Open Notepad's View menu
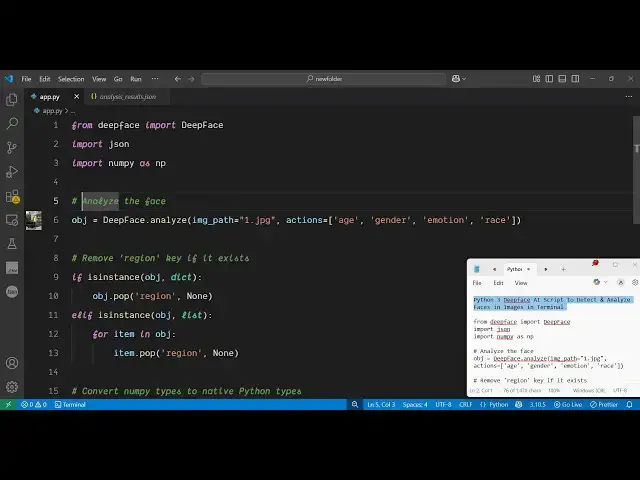 coord(521,282)
